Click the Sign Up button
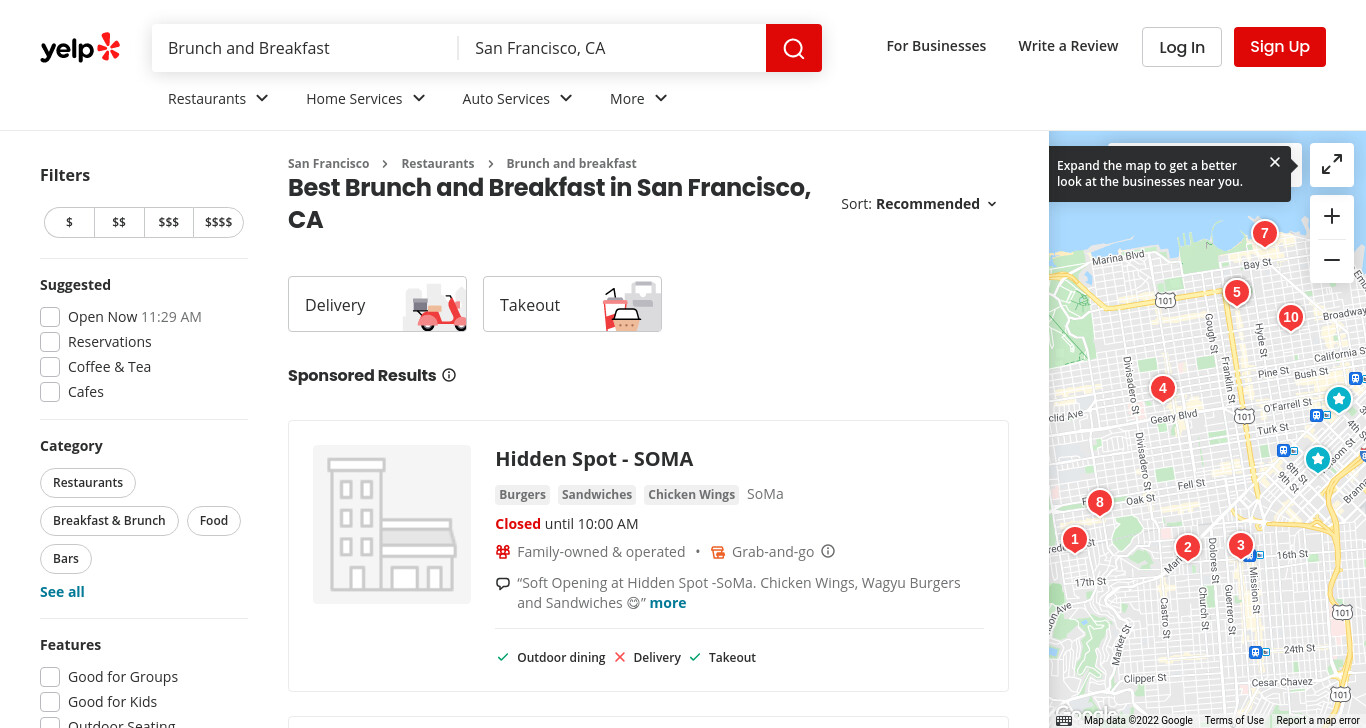The height and width of the screenshot is (728, 1366). pos(1280,47)
